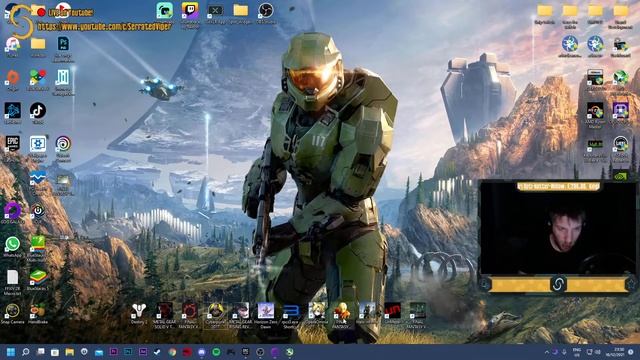The width and height of the screenshot is (640, 360).
Task: Open the Twitch Studio desktop shortcut
Action: coord(190,11)
